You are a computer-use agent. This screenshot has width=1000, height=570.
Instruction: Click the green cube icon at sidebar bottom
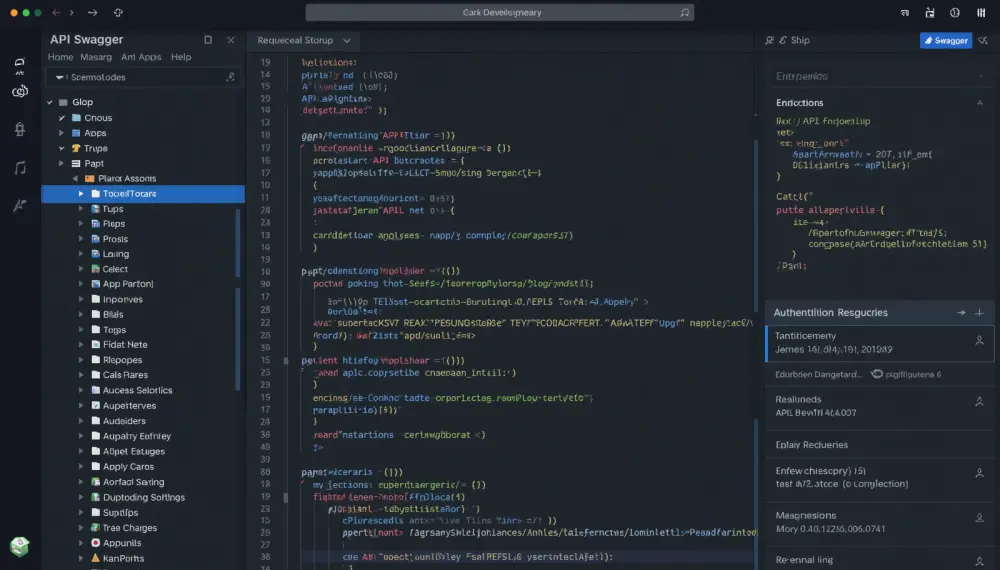19,546
